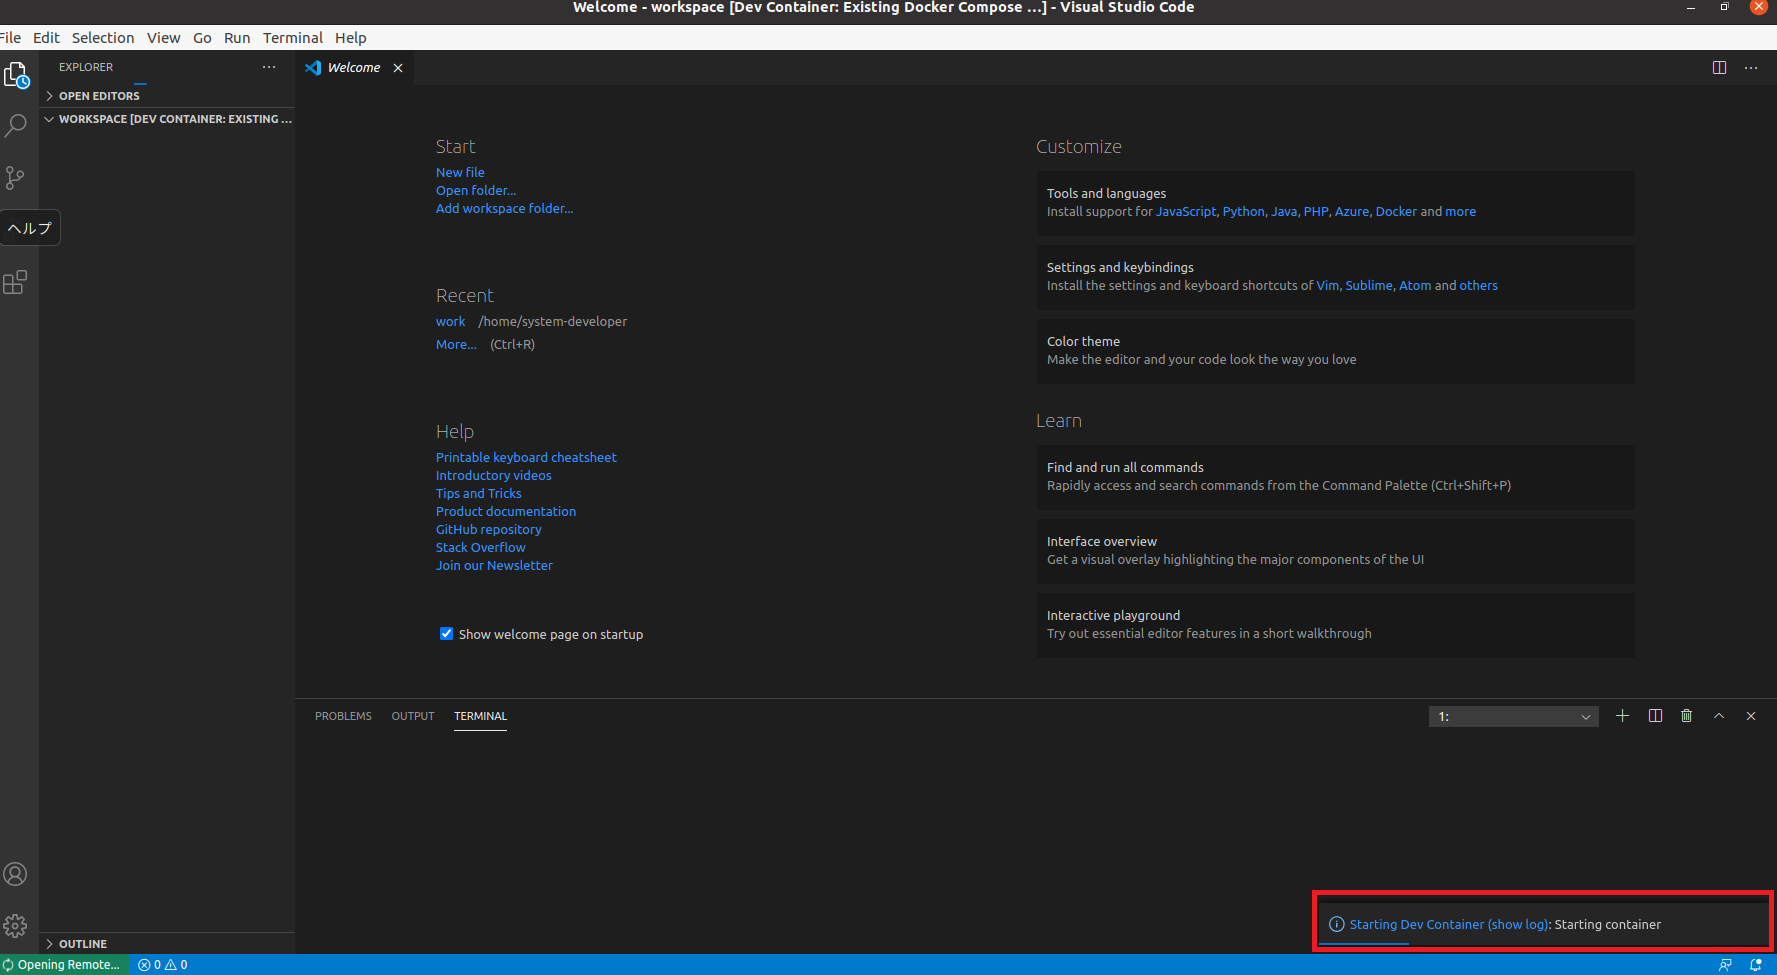
Task: Open the Interactive playground card
Action: (1335, 625)
